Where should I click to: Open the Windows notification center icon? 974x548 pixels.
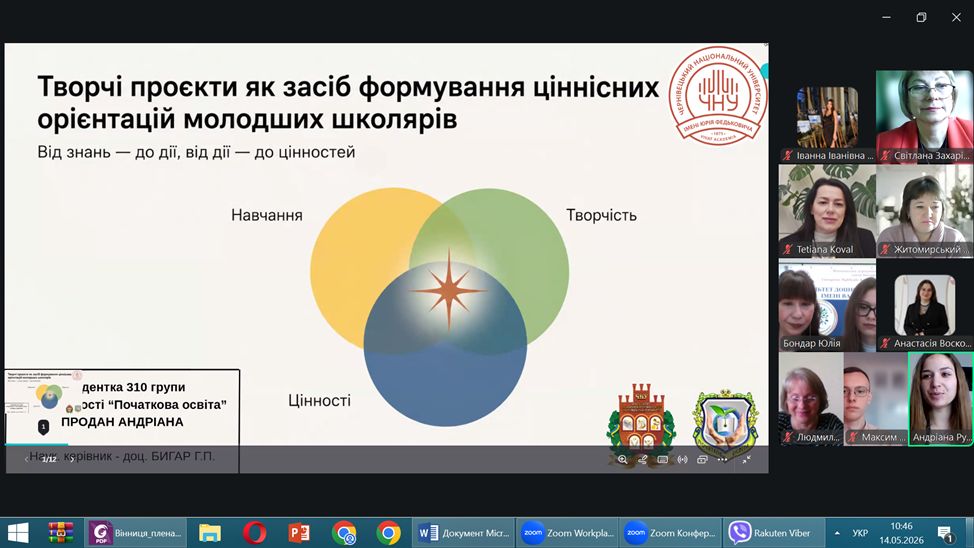945,533
